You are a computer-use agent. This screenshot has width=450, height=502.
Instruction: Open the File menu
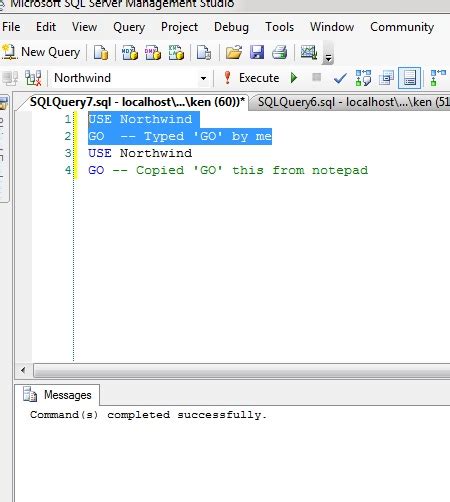11,27
